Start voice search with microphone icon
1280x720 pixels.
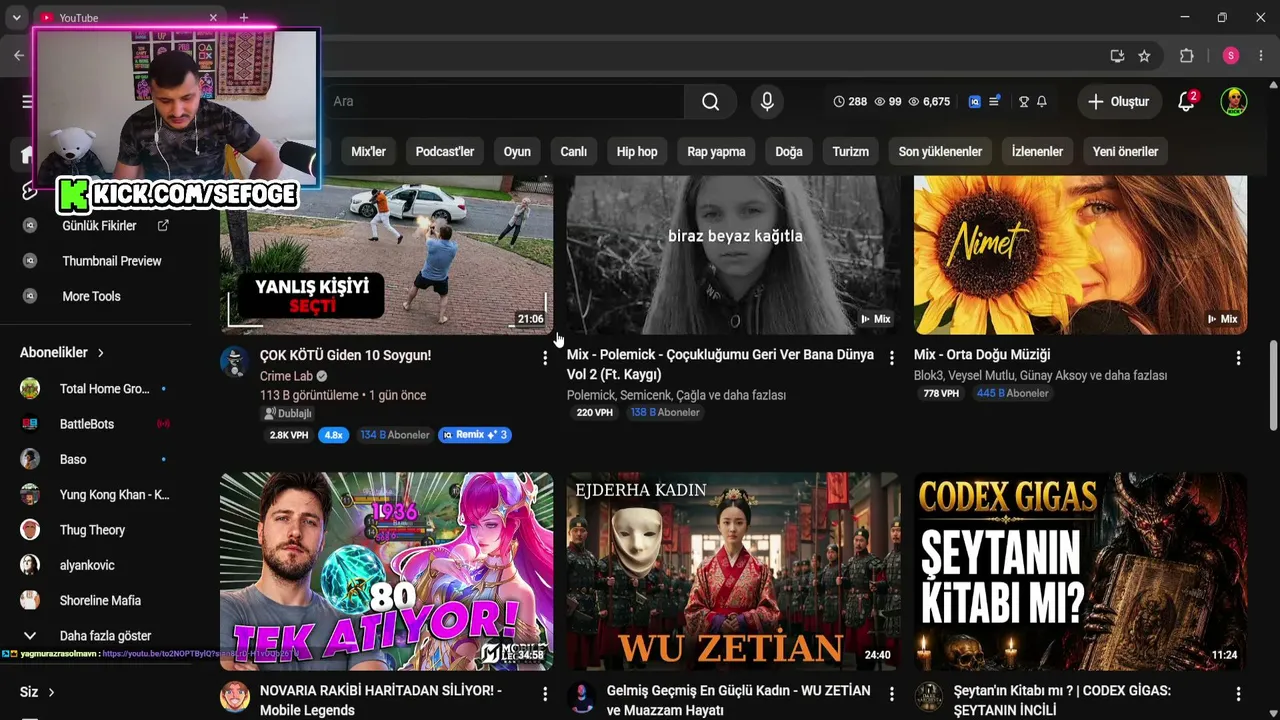pyautogui.click(x=767, y=101)
